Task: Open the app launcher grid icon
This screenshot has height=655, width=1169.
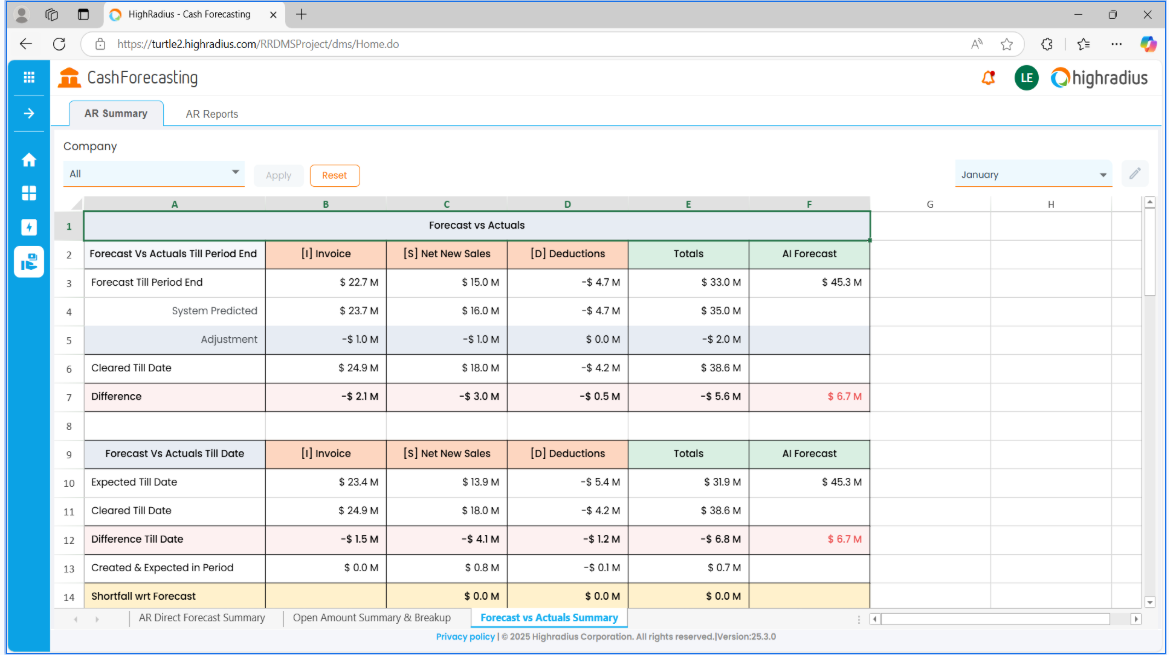Action: [x=29, y=77]
